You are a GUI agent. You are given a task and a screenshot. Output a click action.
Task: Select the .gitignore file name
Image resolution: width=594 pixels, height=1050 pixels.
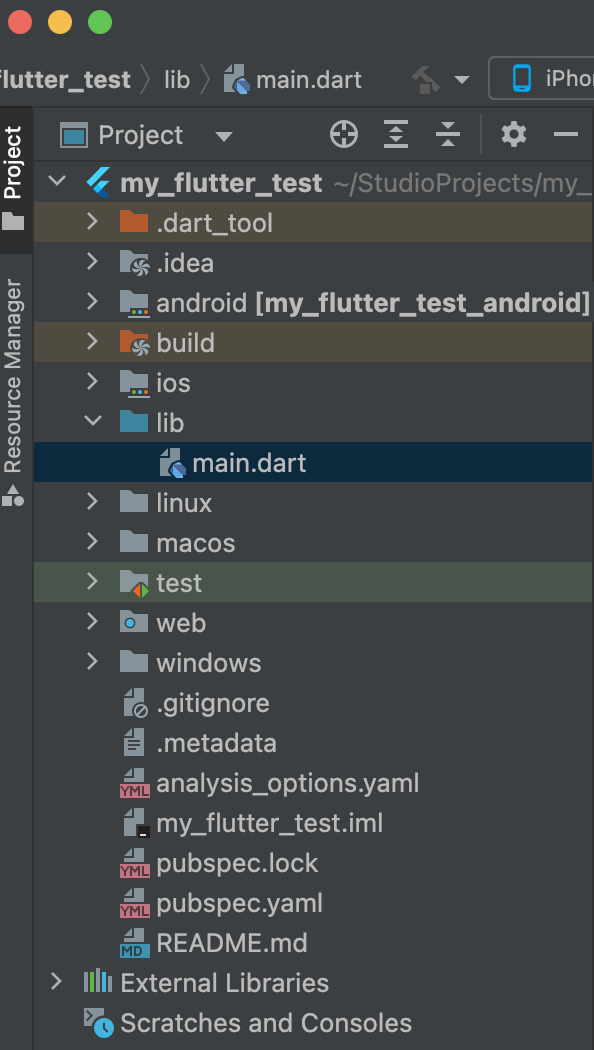[x=213, y=703]
